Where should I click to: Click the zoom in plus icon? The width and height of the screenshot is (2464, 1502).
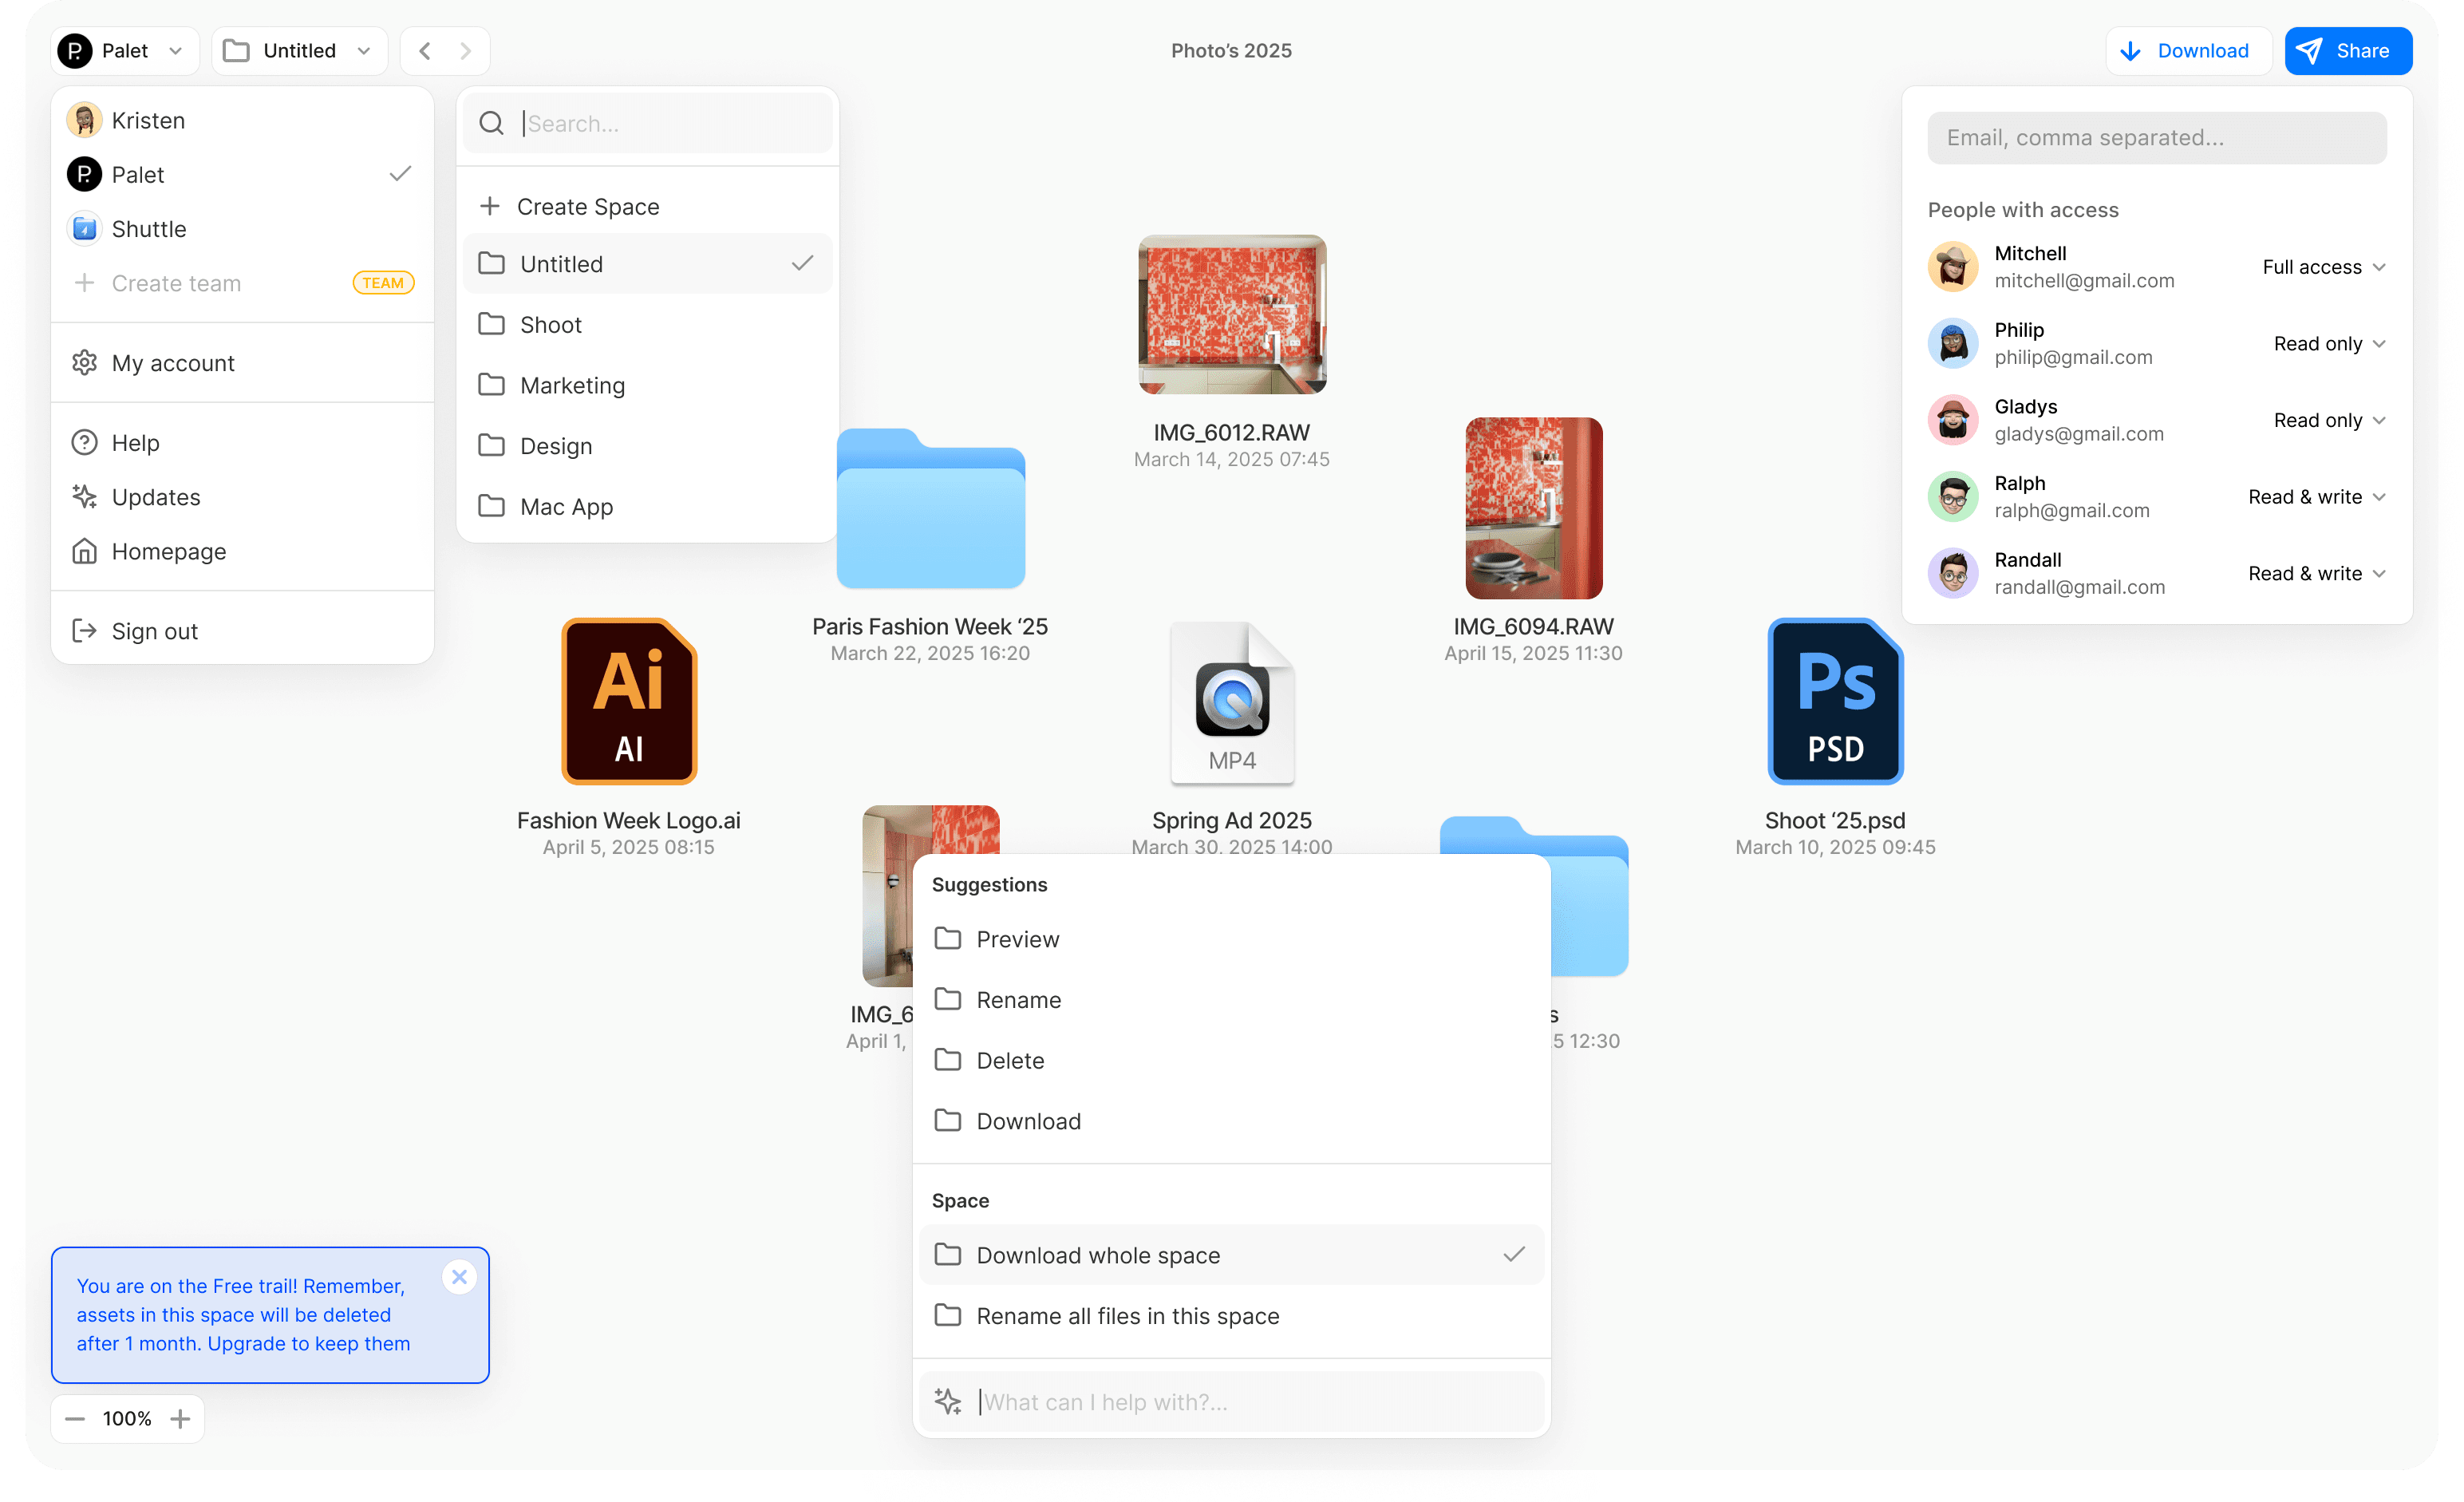click(180, 1419)
